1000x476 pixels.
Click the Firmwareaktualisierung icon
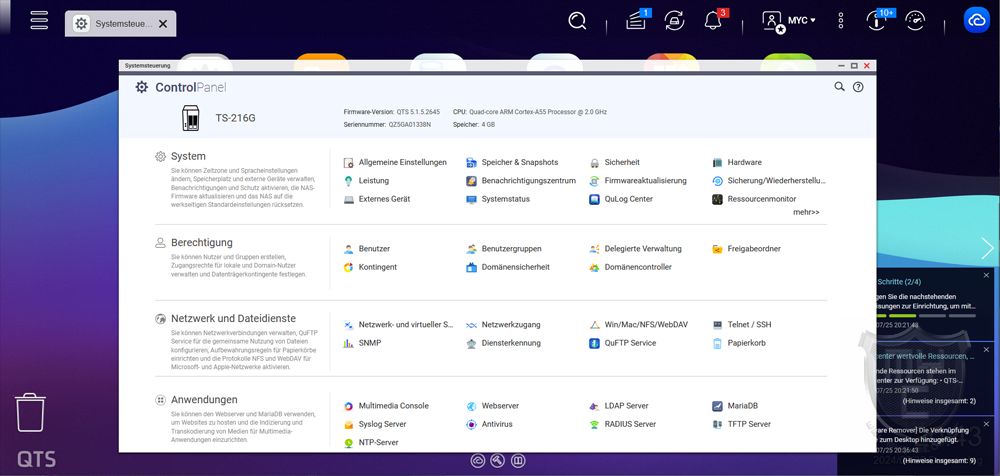594,181
